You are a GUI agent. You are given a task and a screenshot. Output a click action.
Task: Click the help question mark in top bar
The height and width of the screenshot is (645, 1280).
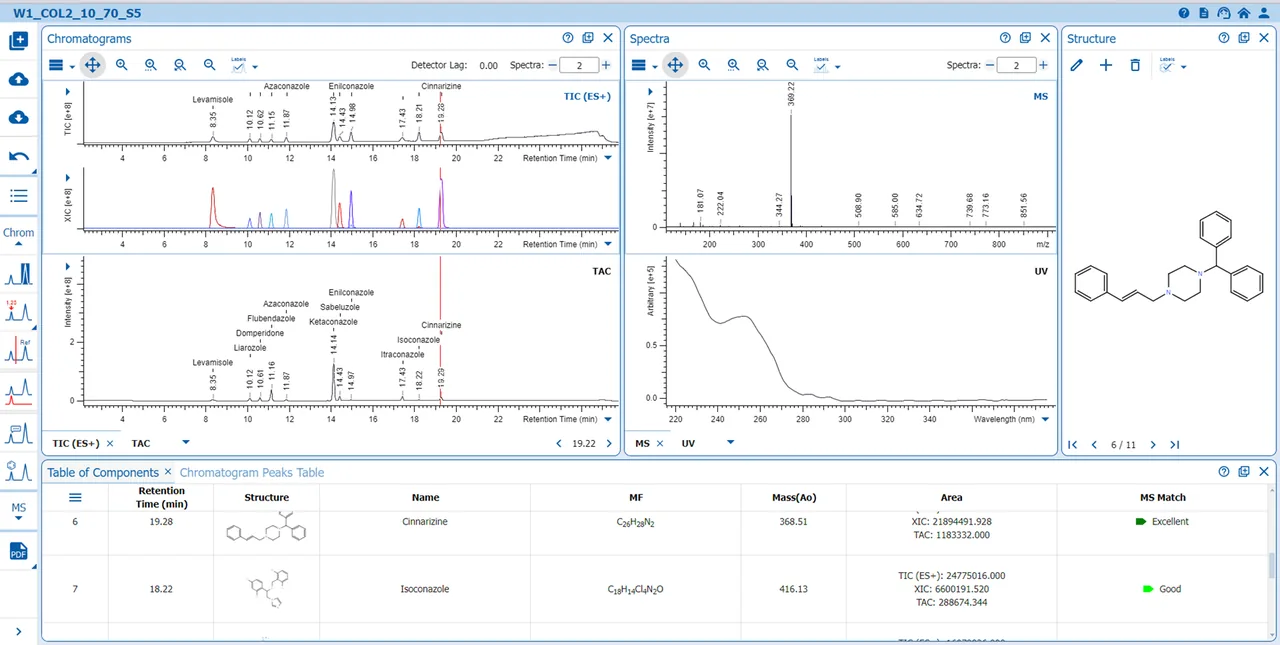point(1184,13)
